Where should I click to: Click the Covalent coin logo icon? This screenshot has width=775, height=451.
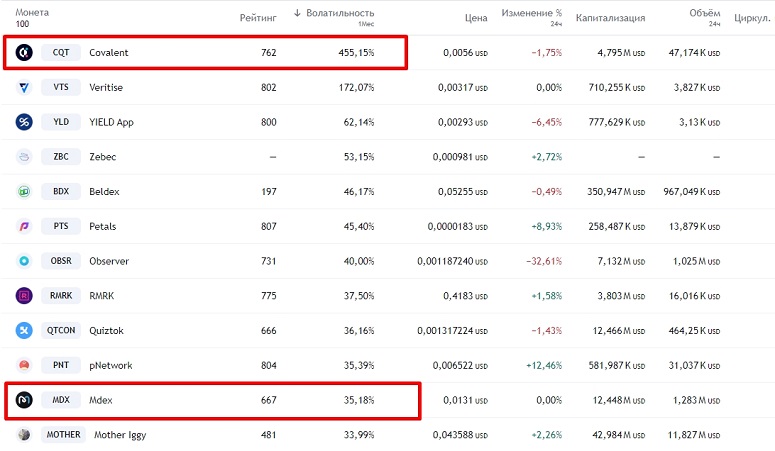tap(25, 52)
